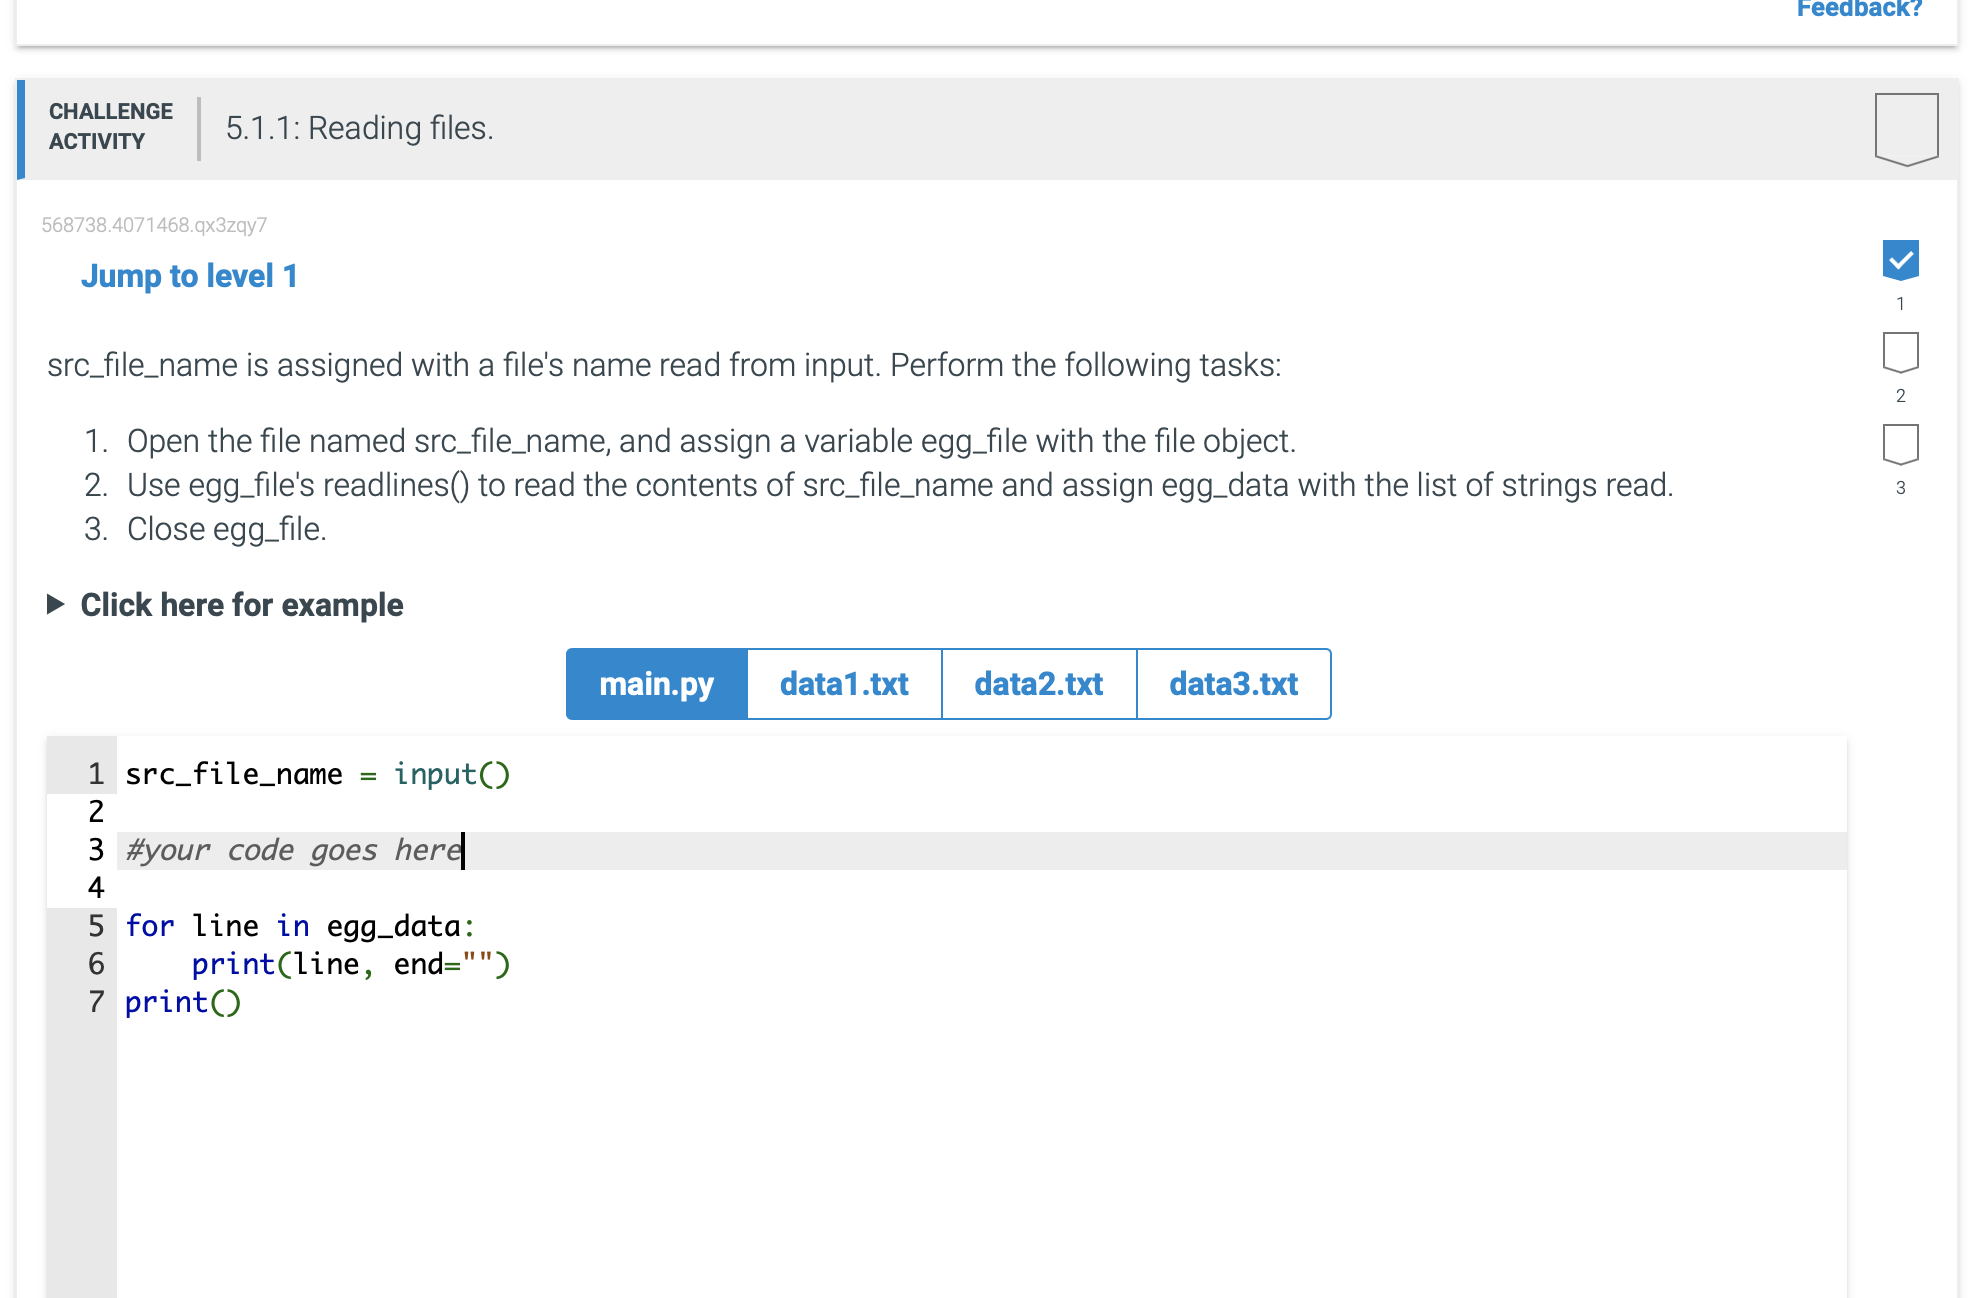Expand the Click here for example section
This screenshot has height=1298, width=1986.
tap(240, 604)
